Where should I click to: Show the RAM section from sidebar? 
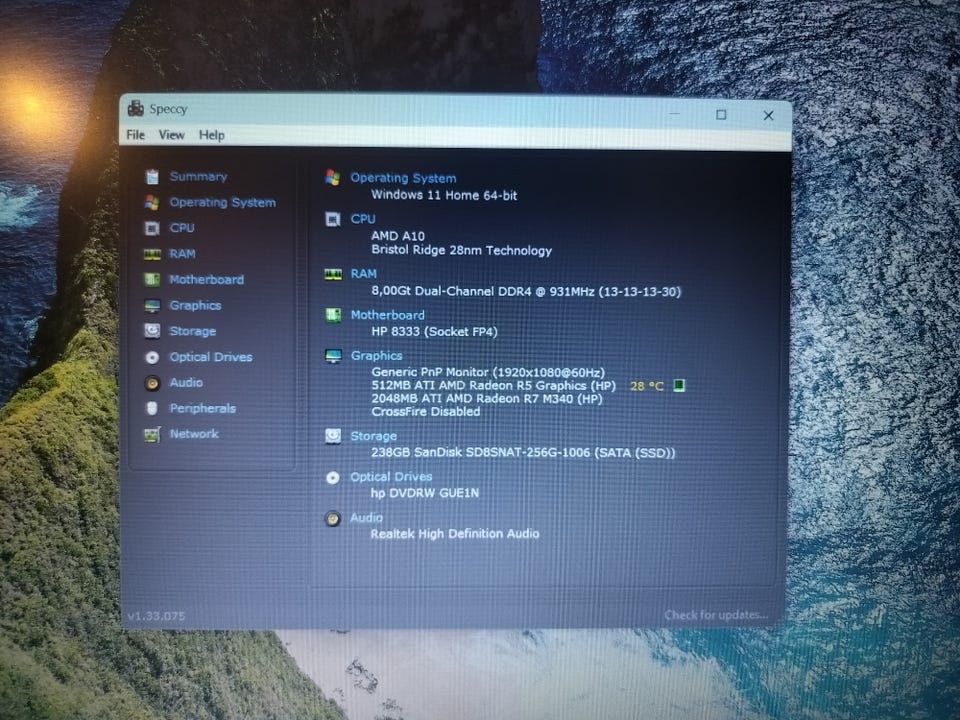182,254
